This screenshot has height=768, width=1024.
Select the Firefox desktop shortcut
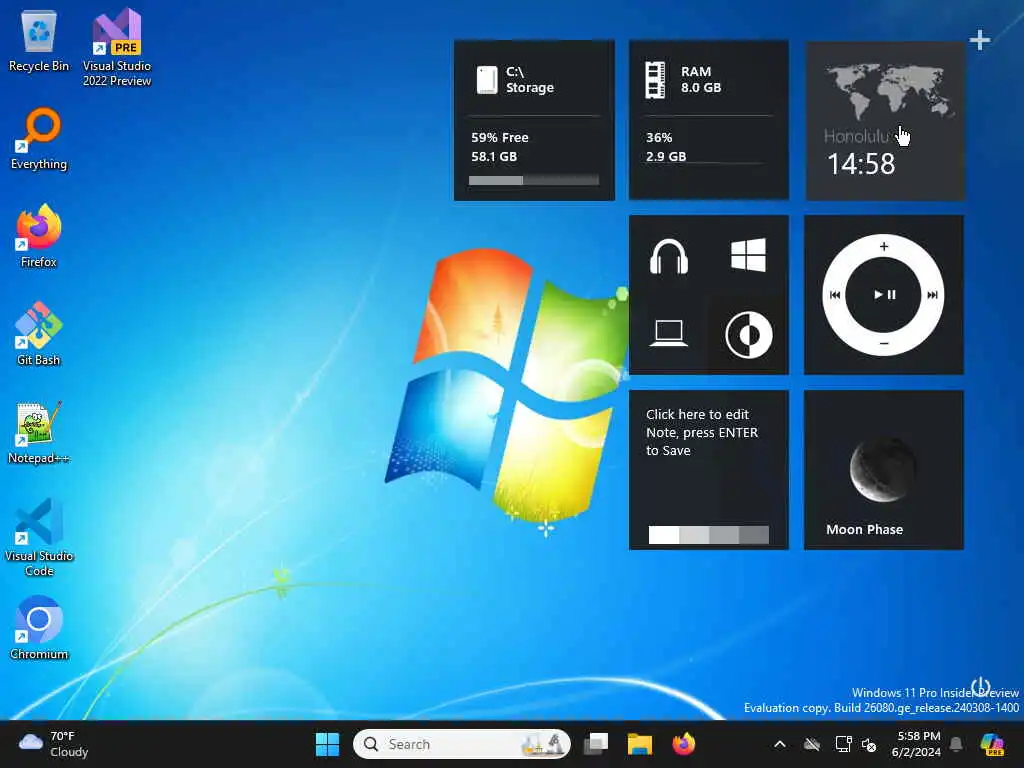tap(39, 236)
